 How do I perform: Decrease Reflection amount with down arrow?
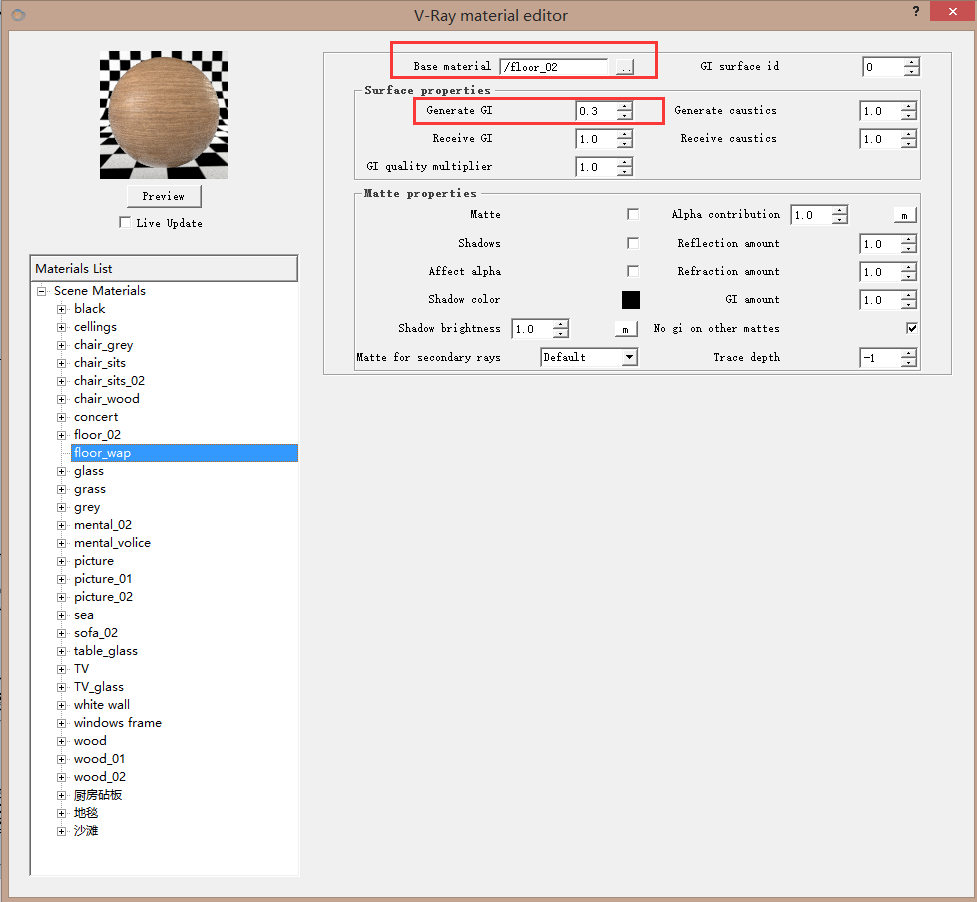[909, 248]
